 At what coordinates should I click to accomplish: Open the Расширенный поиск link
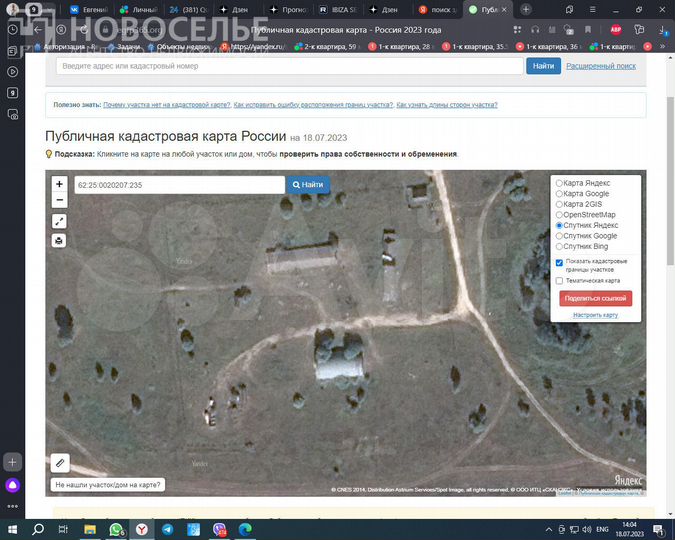pyautogui.click(x=601, y=66)
